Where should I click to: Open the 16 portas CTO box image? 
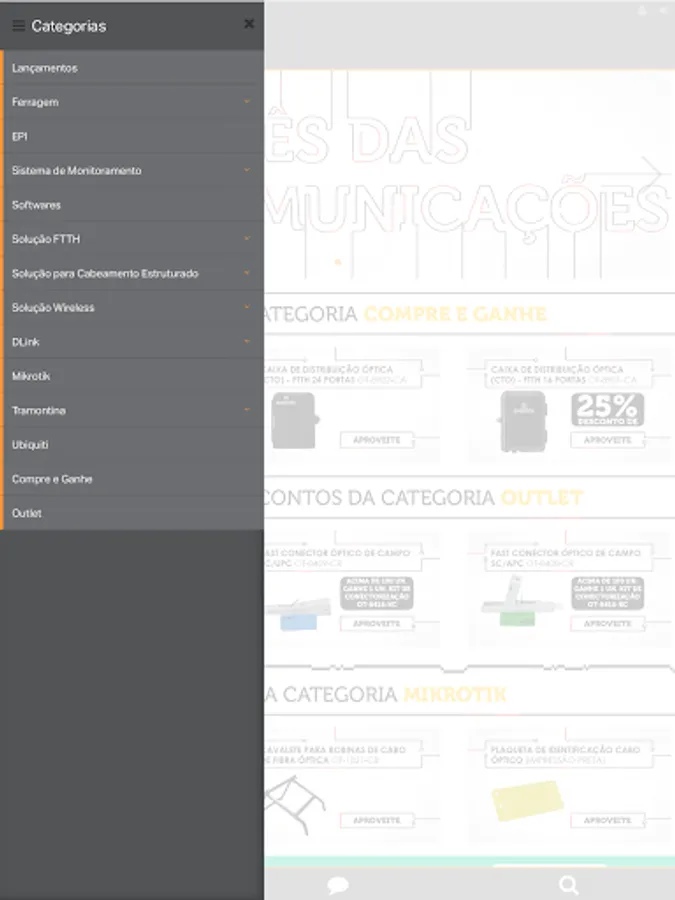[x=523, y=421]
